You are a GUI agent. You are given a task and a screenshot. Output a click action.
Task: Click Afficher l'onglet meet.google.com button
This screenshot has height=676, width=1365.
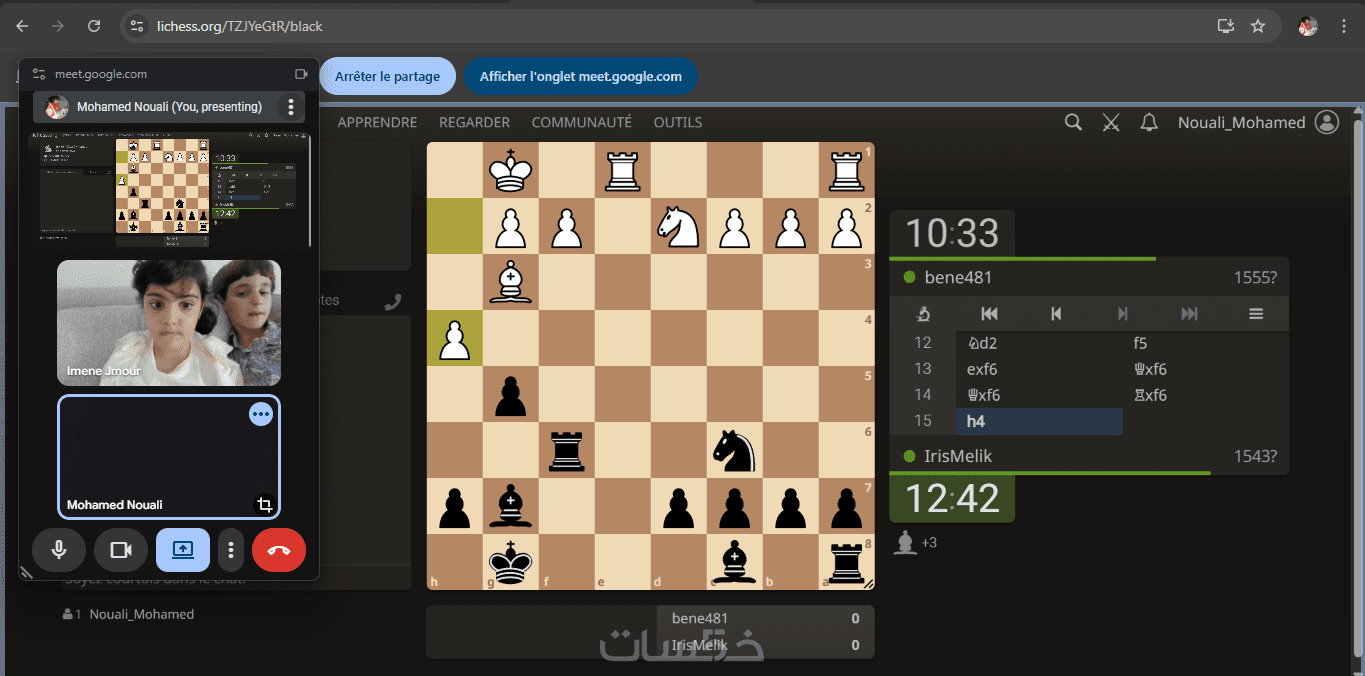(580, 76)
